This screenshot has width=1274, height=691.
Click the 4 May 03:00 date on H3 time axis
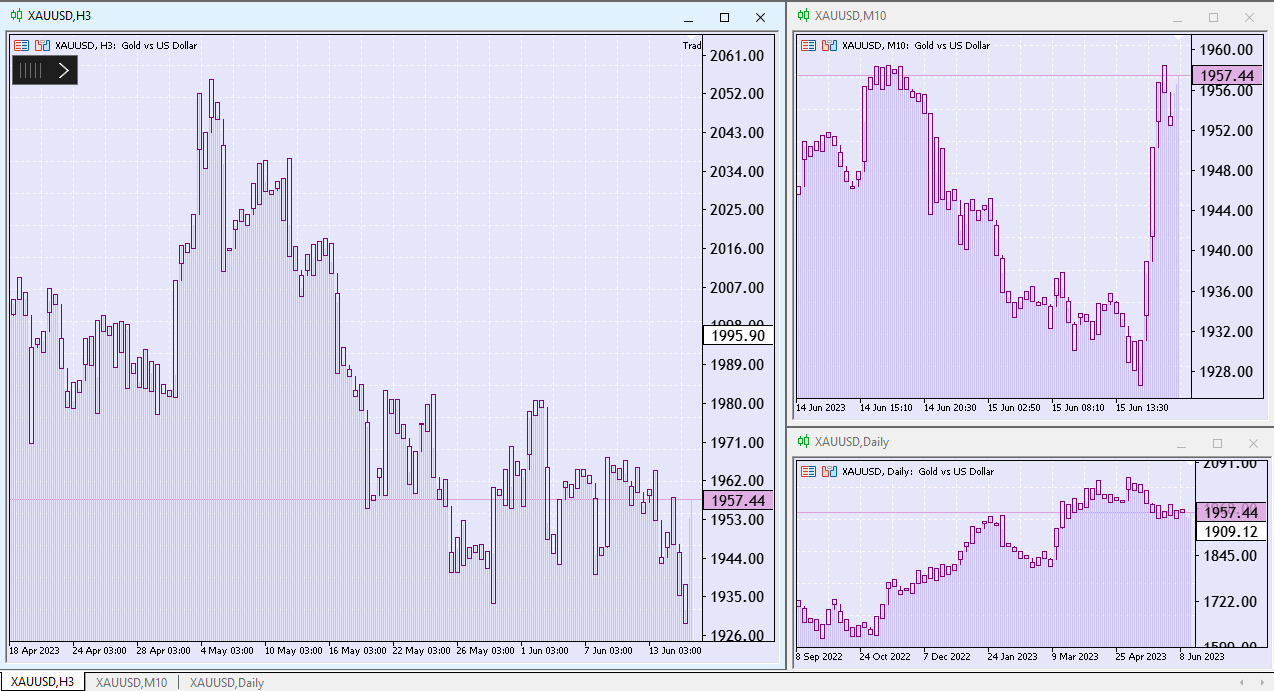227,651
